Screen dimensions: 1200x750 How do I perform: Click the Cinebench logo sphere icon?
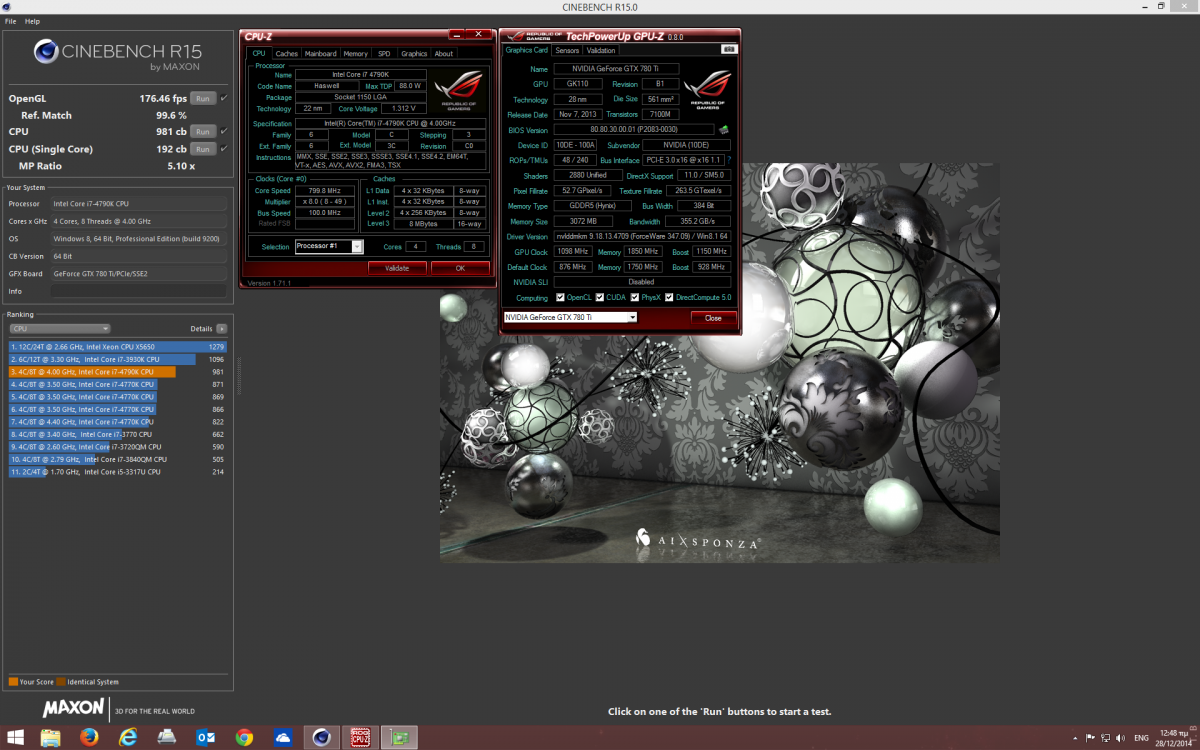[x=47, y=52]
